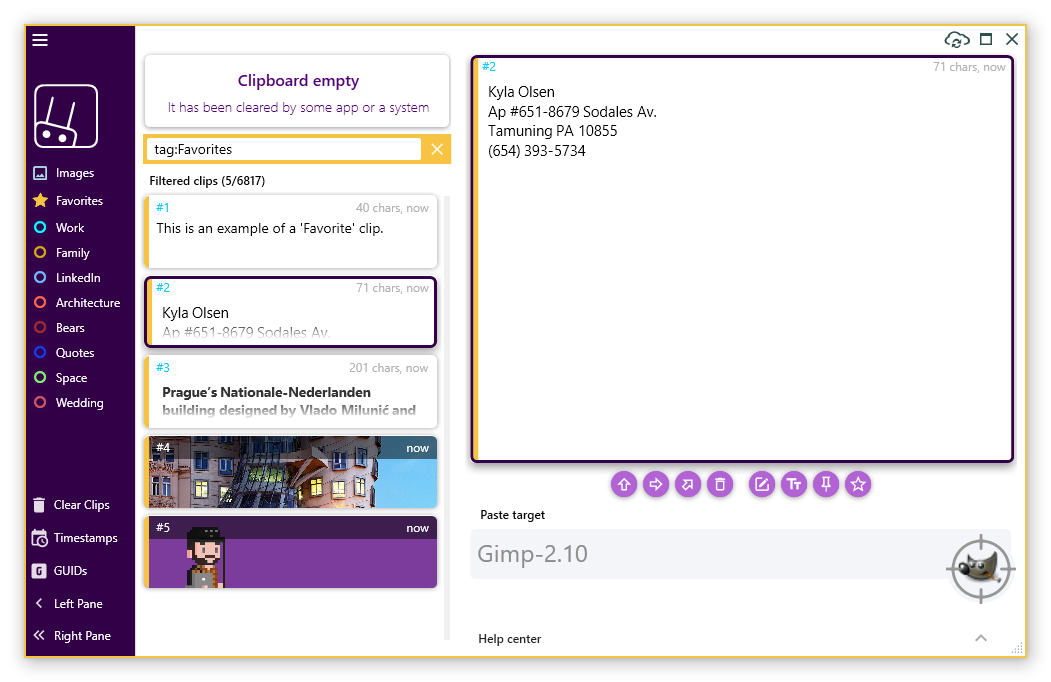Collapse the Left Pane

(68, 604)
